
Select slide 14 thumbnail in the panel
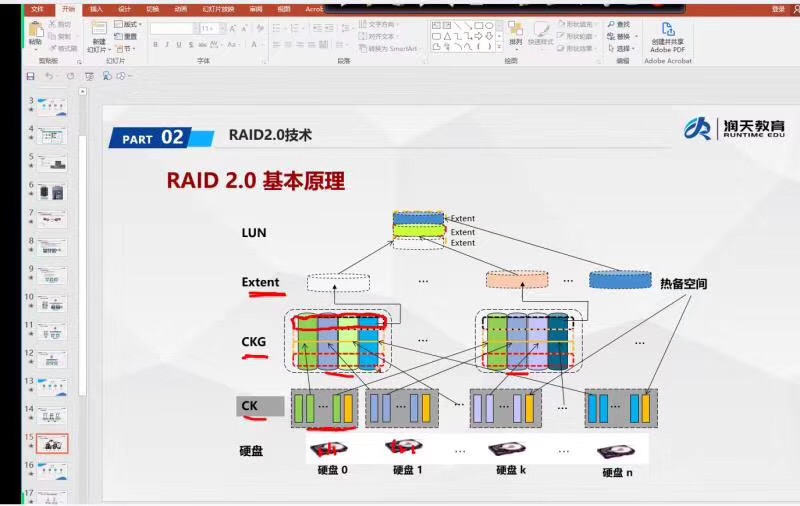pos(52,415)
